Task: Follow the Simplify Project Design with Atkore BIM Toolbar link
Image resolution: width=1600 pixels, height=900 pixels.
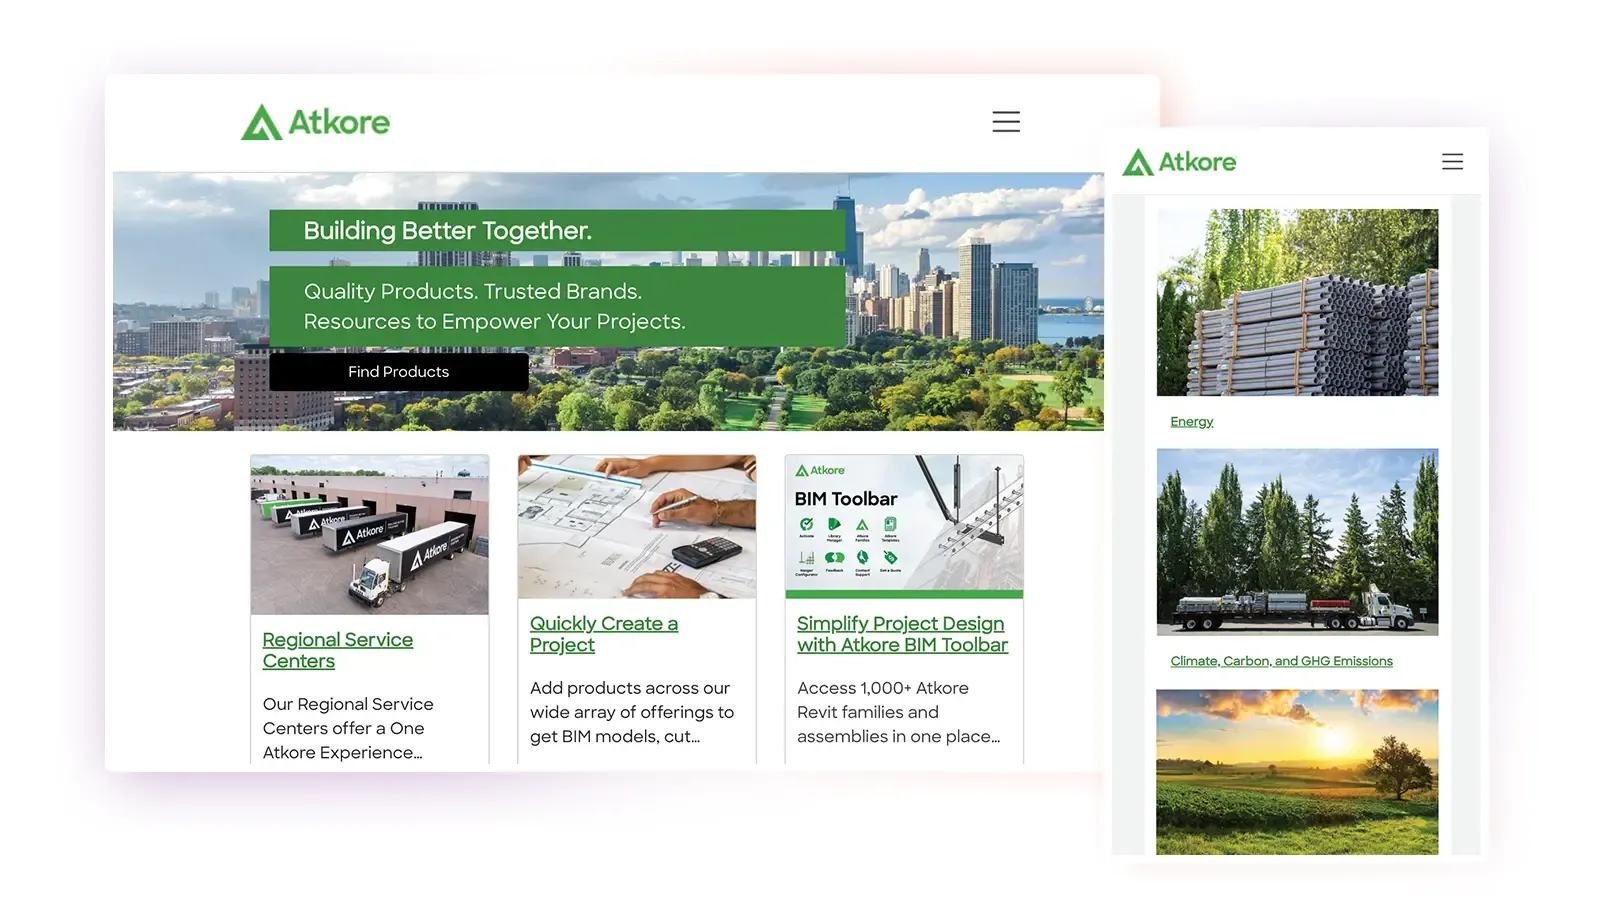Action: click(x=900, y=633)
